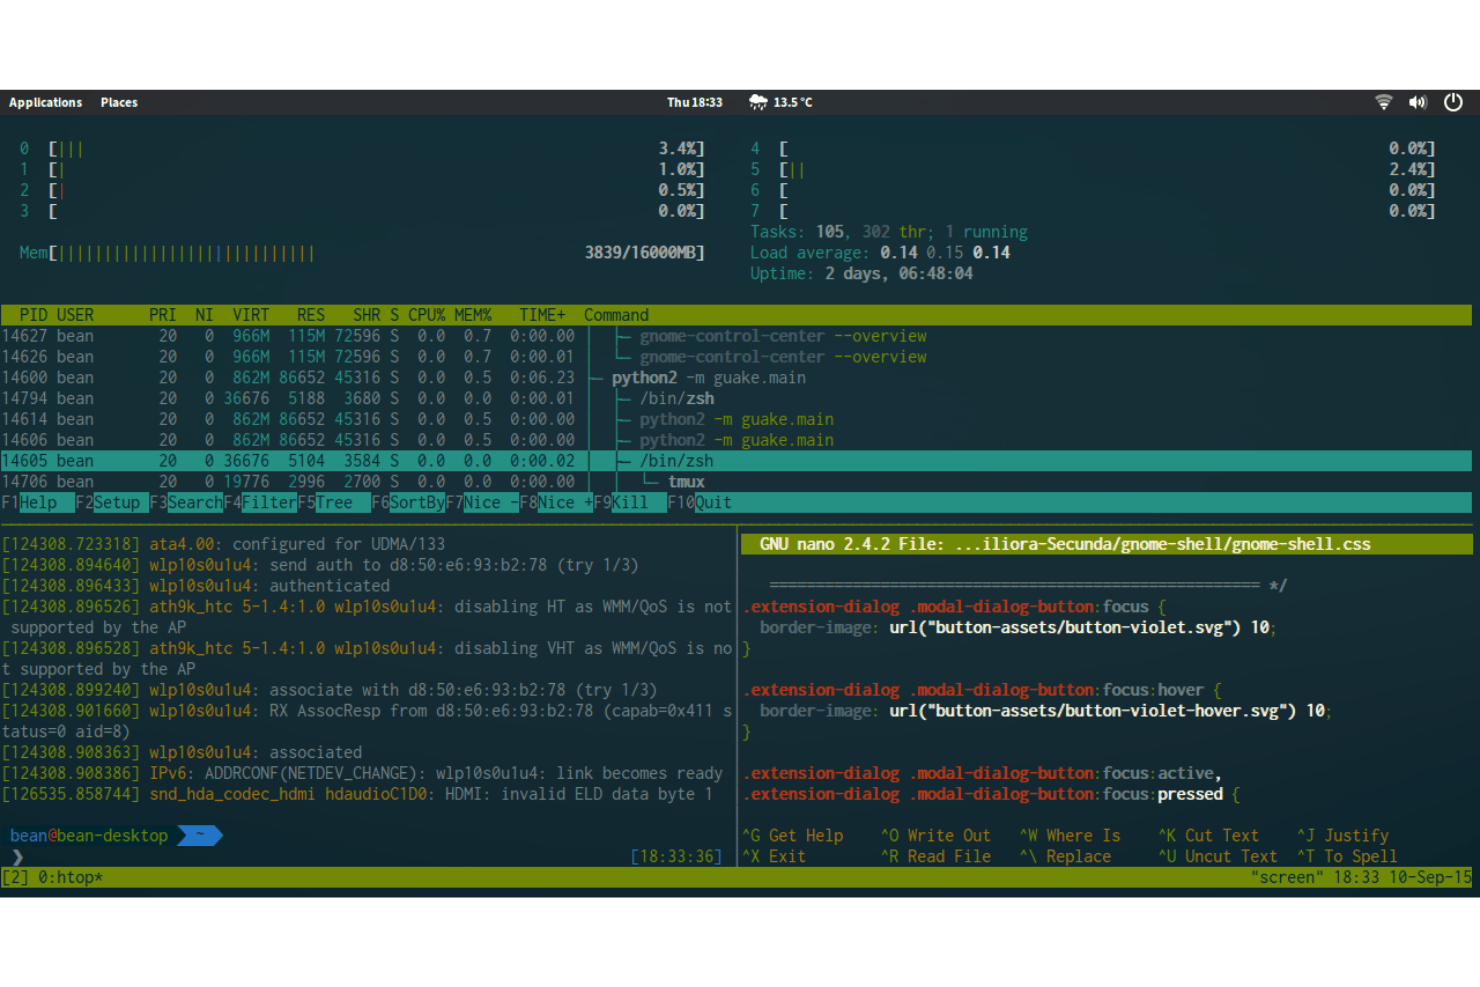Click the Tasks count line

pyautogui.click(x=889, y=232)
